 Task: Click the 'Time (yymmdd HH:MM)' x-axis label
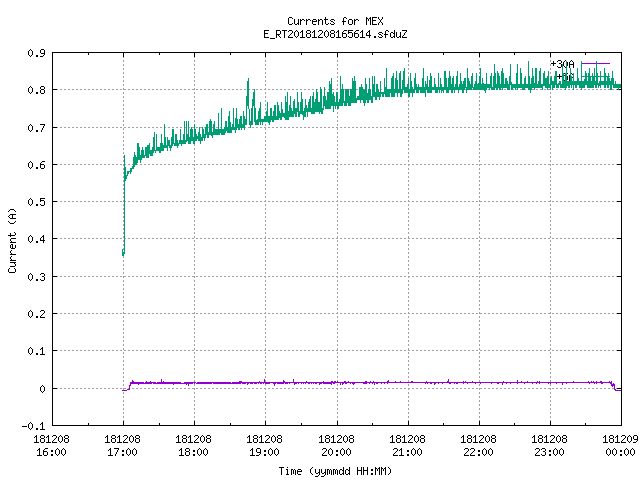[335, 471]
